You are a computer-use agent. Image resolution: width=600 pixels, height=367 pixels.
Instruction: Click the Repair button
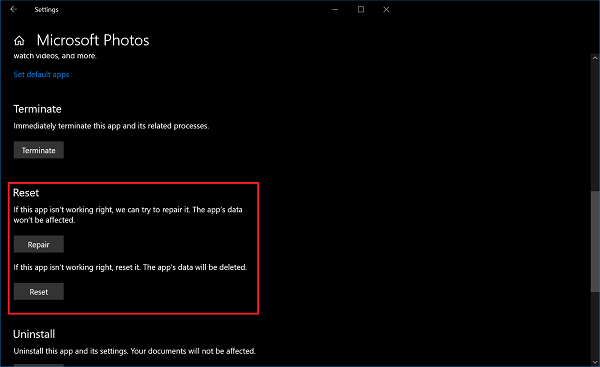pos(39,245)
